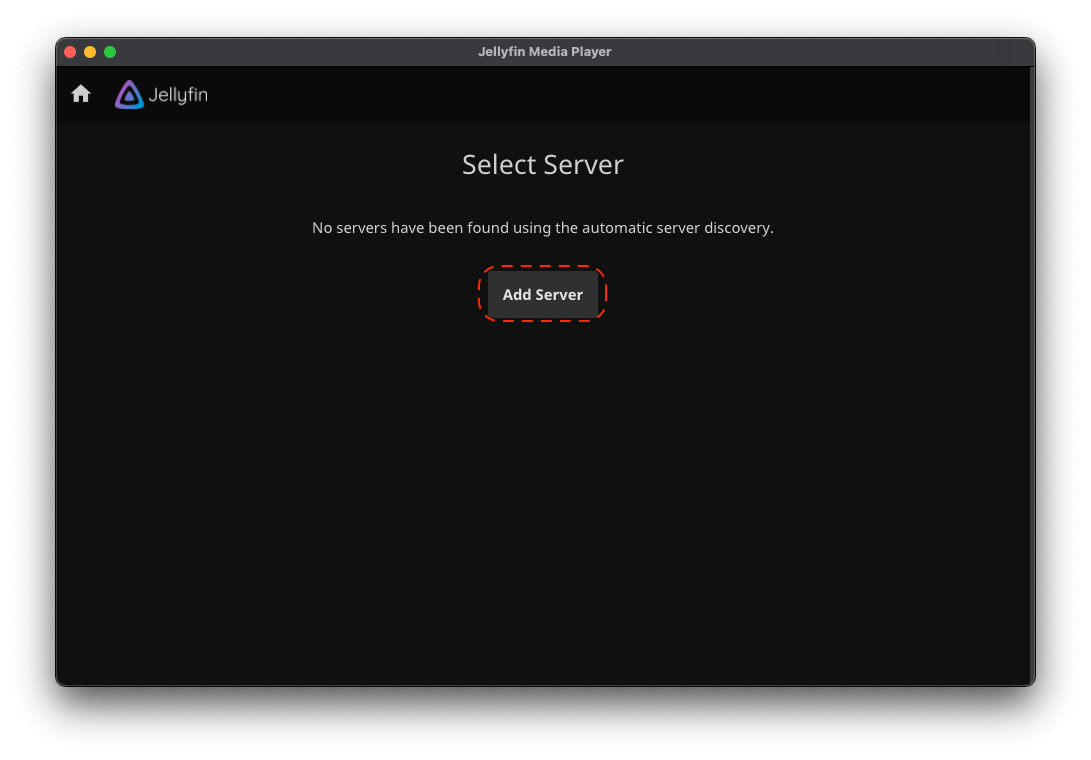The width and height of the screenshot is (1091, 760).
Task: Click the word 'Add' on the button
Action: (x=516, y=295)
